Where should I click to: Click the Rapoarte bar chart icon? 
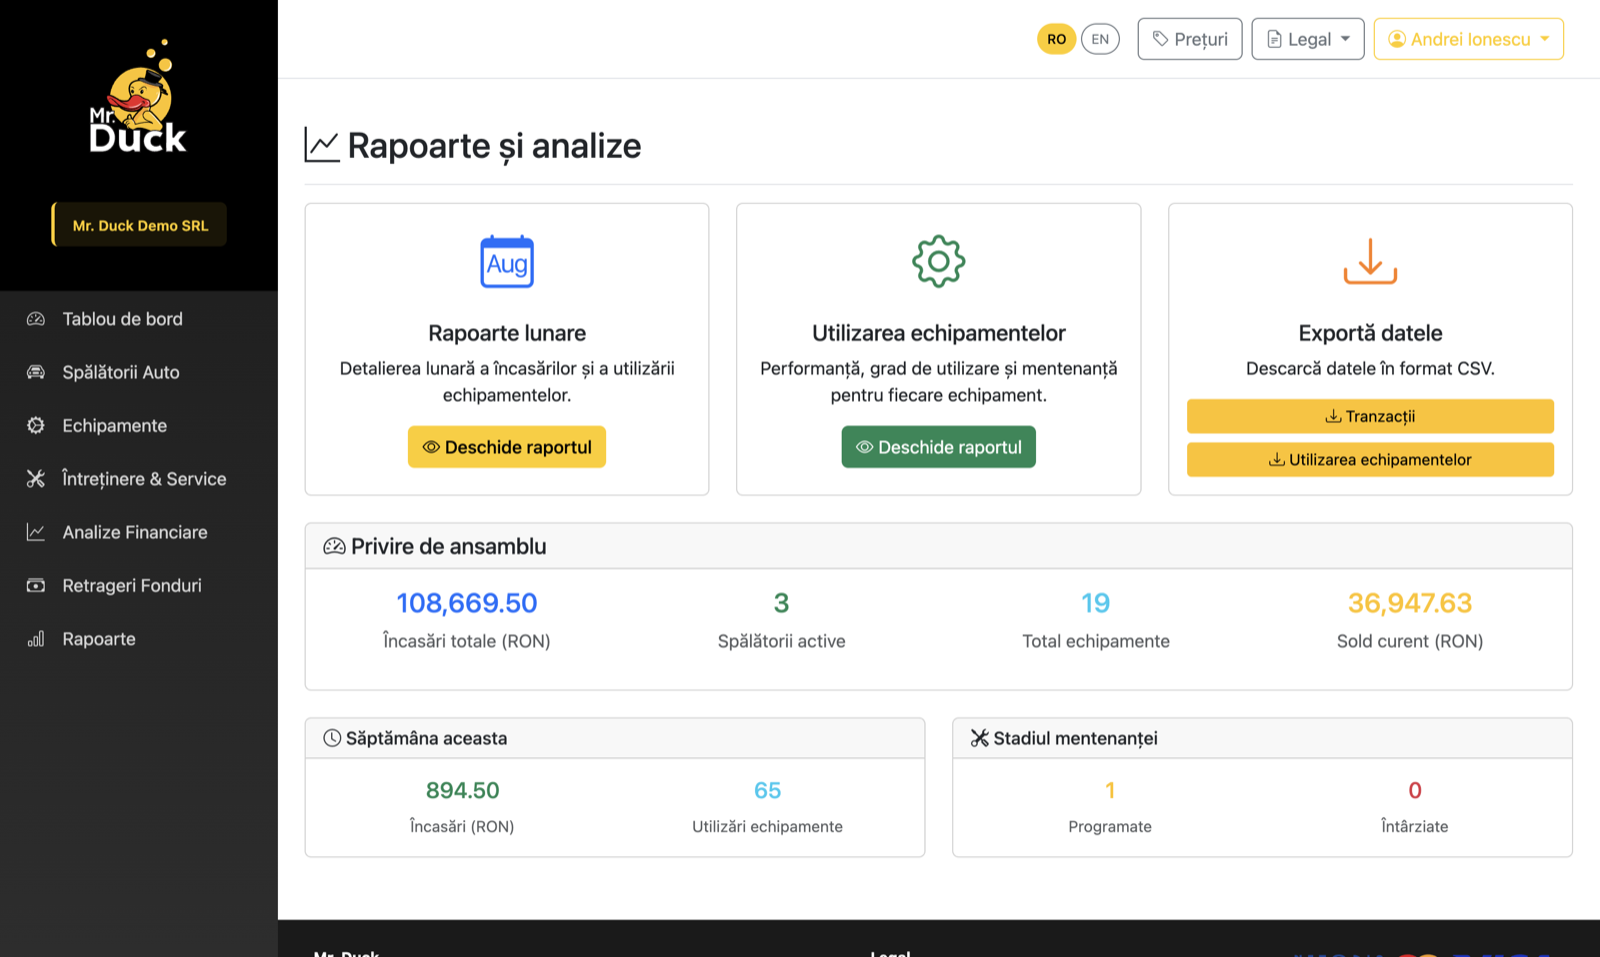point(36,639)
